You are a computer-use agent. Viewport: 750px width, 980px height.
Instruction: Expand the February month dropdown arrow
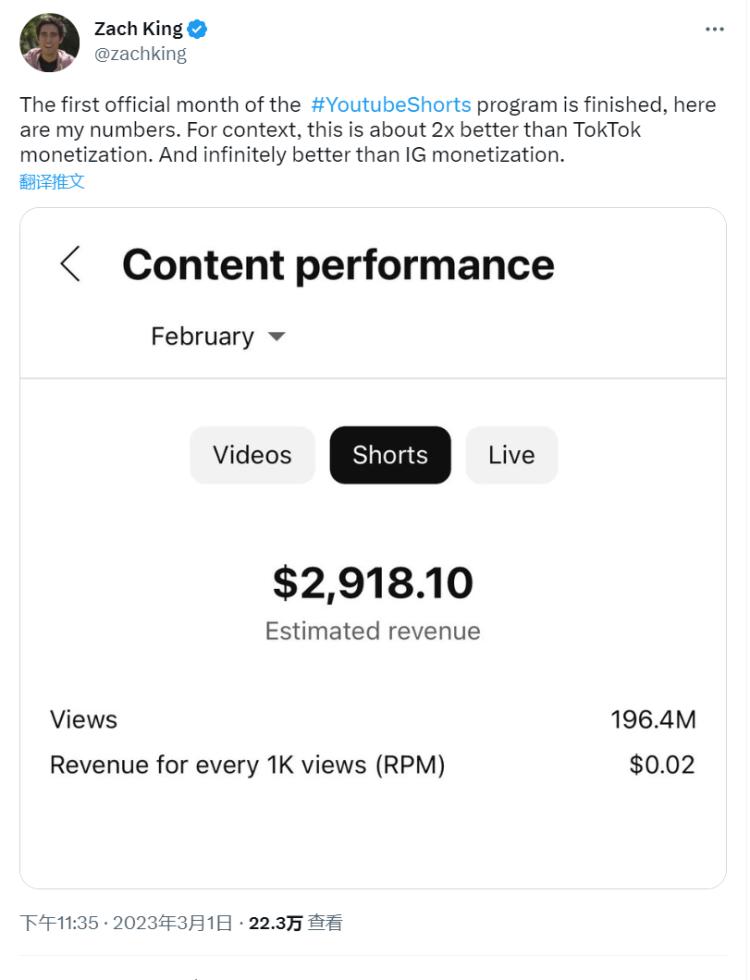click(276, 337)
